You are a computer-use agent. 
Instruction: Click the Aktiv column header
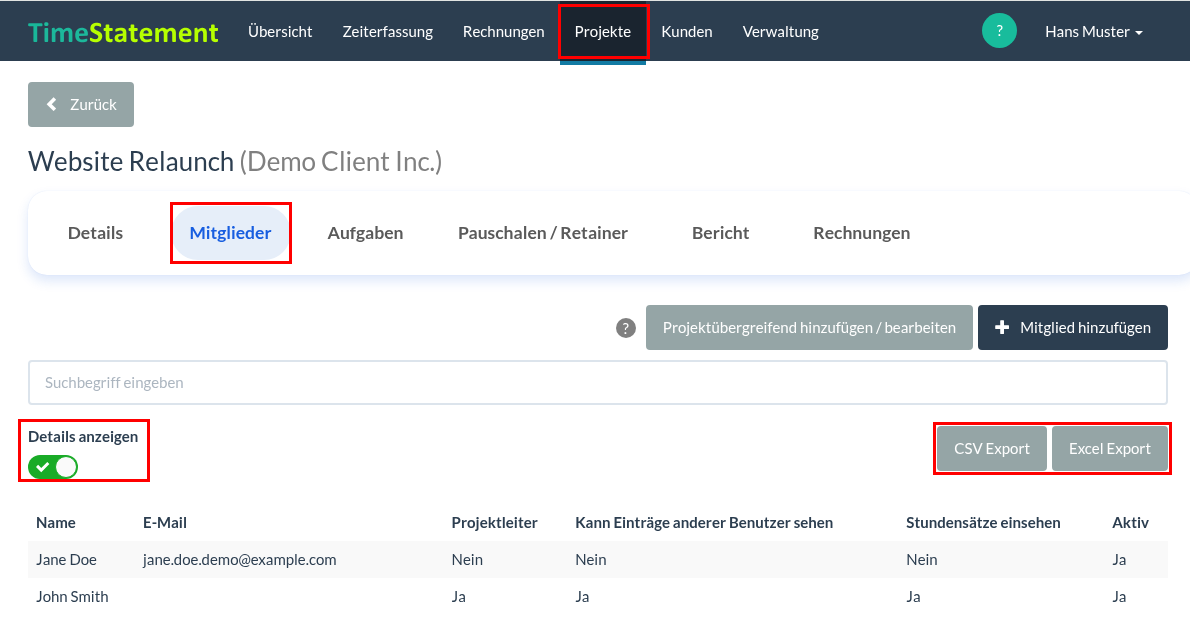click(x=1130, y=522)
